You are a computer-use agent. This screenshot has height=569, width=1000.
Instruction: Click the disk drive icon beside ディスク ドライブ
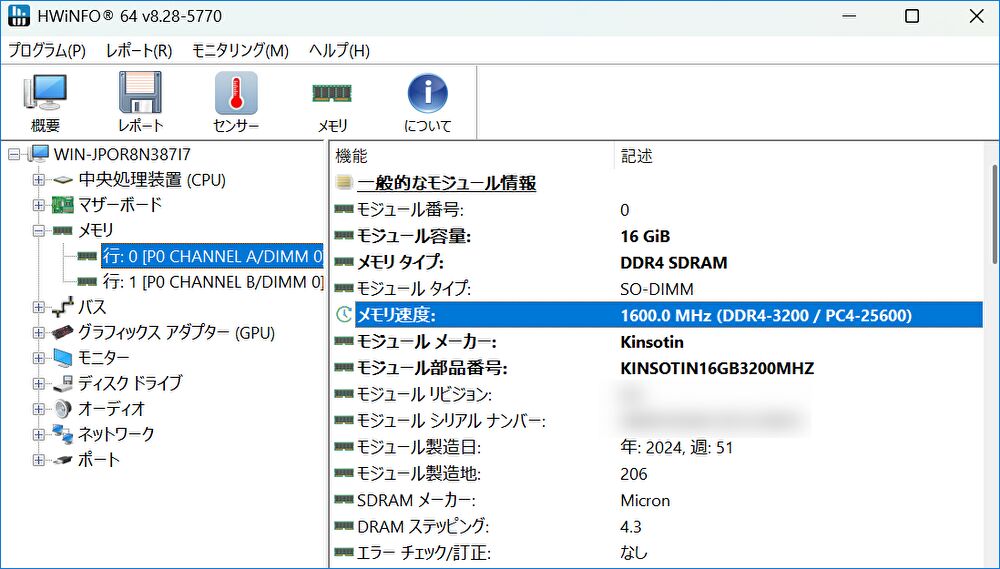click(62, 383)
